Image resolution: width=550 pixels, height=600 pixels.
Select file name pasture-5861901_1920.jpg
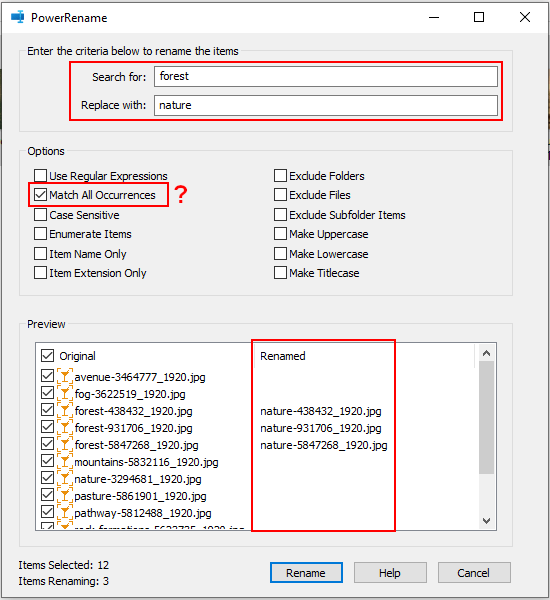coord(140,496)
